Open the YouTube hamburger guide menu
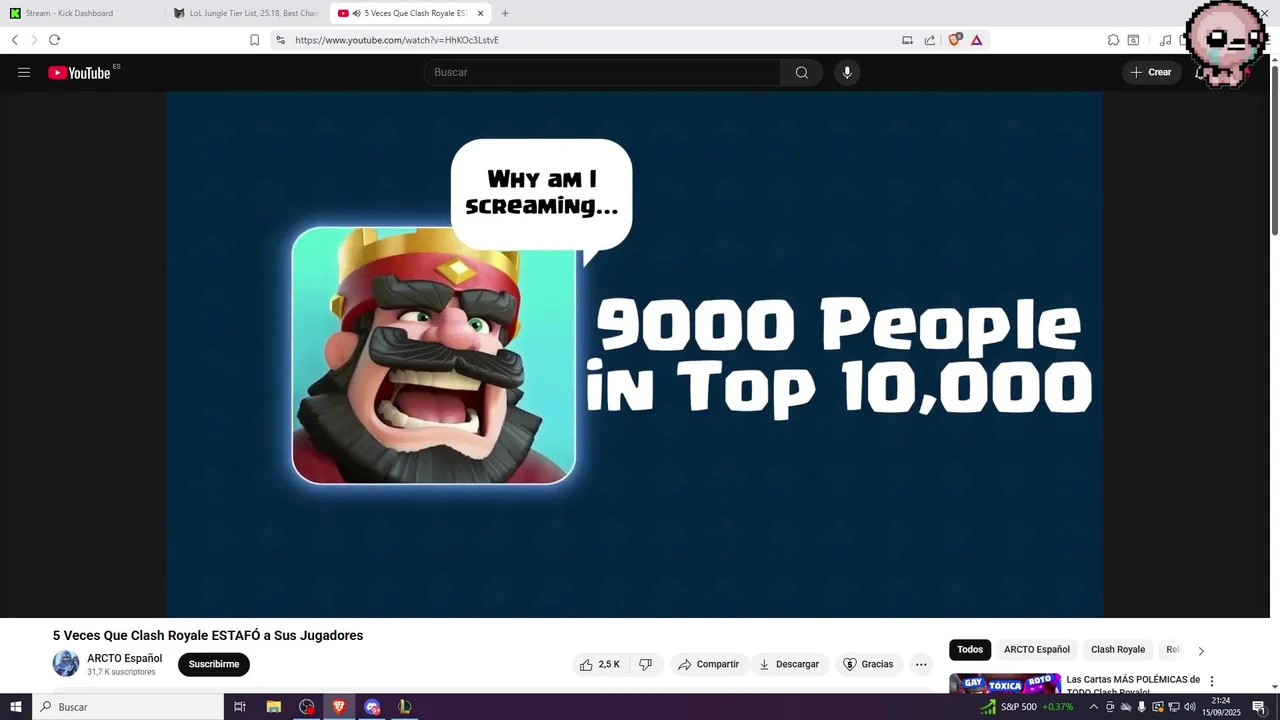 coord(24,72)
